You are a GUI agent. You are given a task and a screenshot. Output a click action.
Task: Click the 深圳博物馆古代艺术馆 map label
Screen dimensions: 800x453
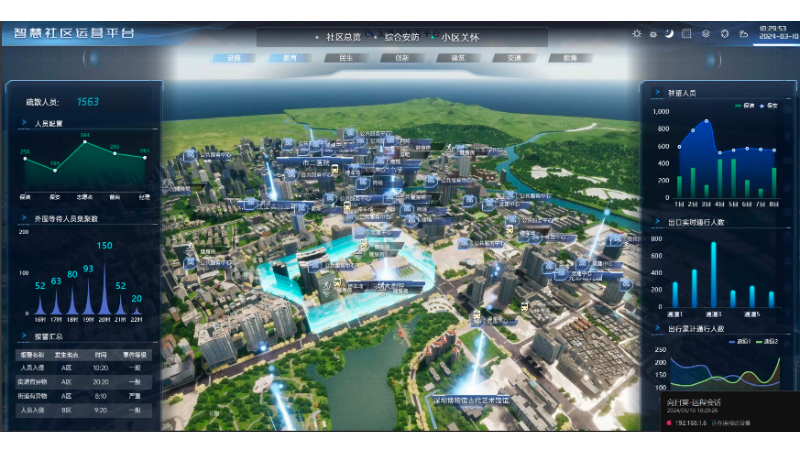coord(471,400)
